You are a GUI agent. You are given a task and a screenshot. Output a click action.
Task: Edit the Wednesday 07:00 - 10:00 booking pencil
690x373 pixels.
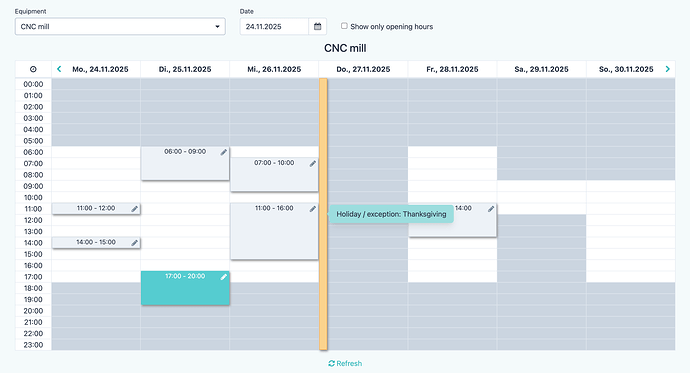tap(312, 164)
